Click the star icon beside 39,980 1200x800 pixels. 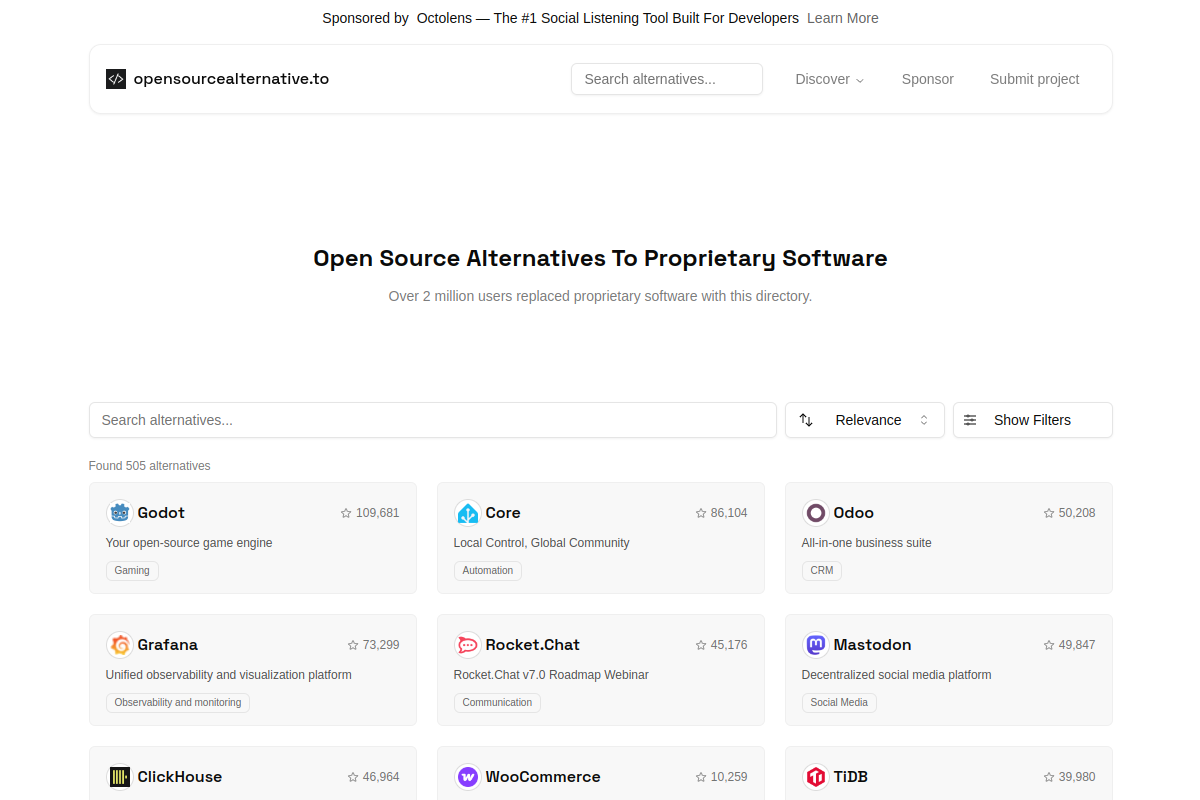click(x=1049, y=777)
